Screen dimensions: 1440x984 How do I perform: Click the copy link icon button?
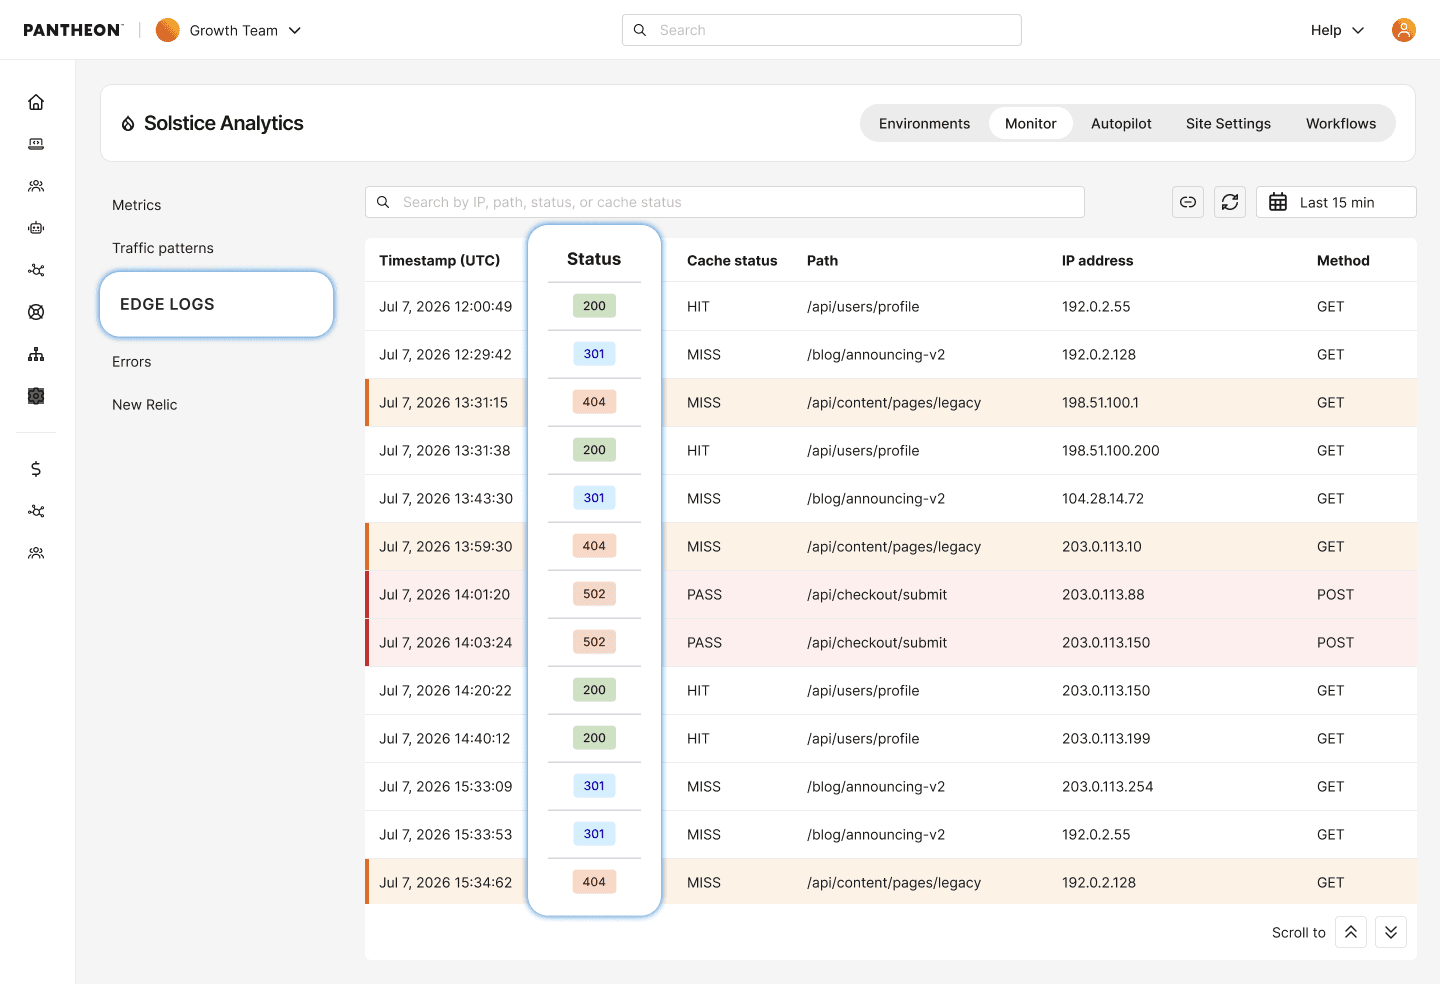[x=1188, y=202]
